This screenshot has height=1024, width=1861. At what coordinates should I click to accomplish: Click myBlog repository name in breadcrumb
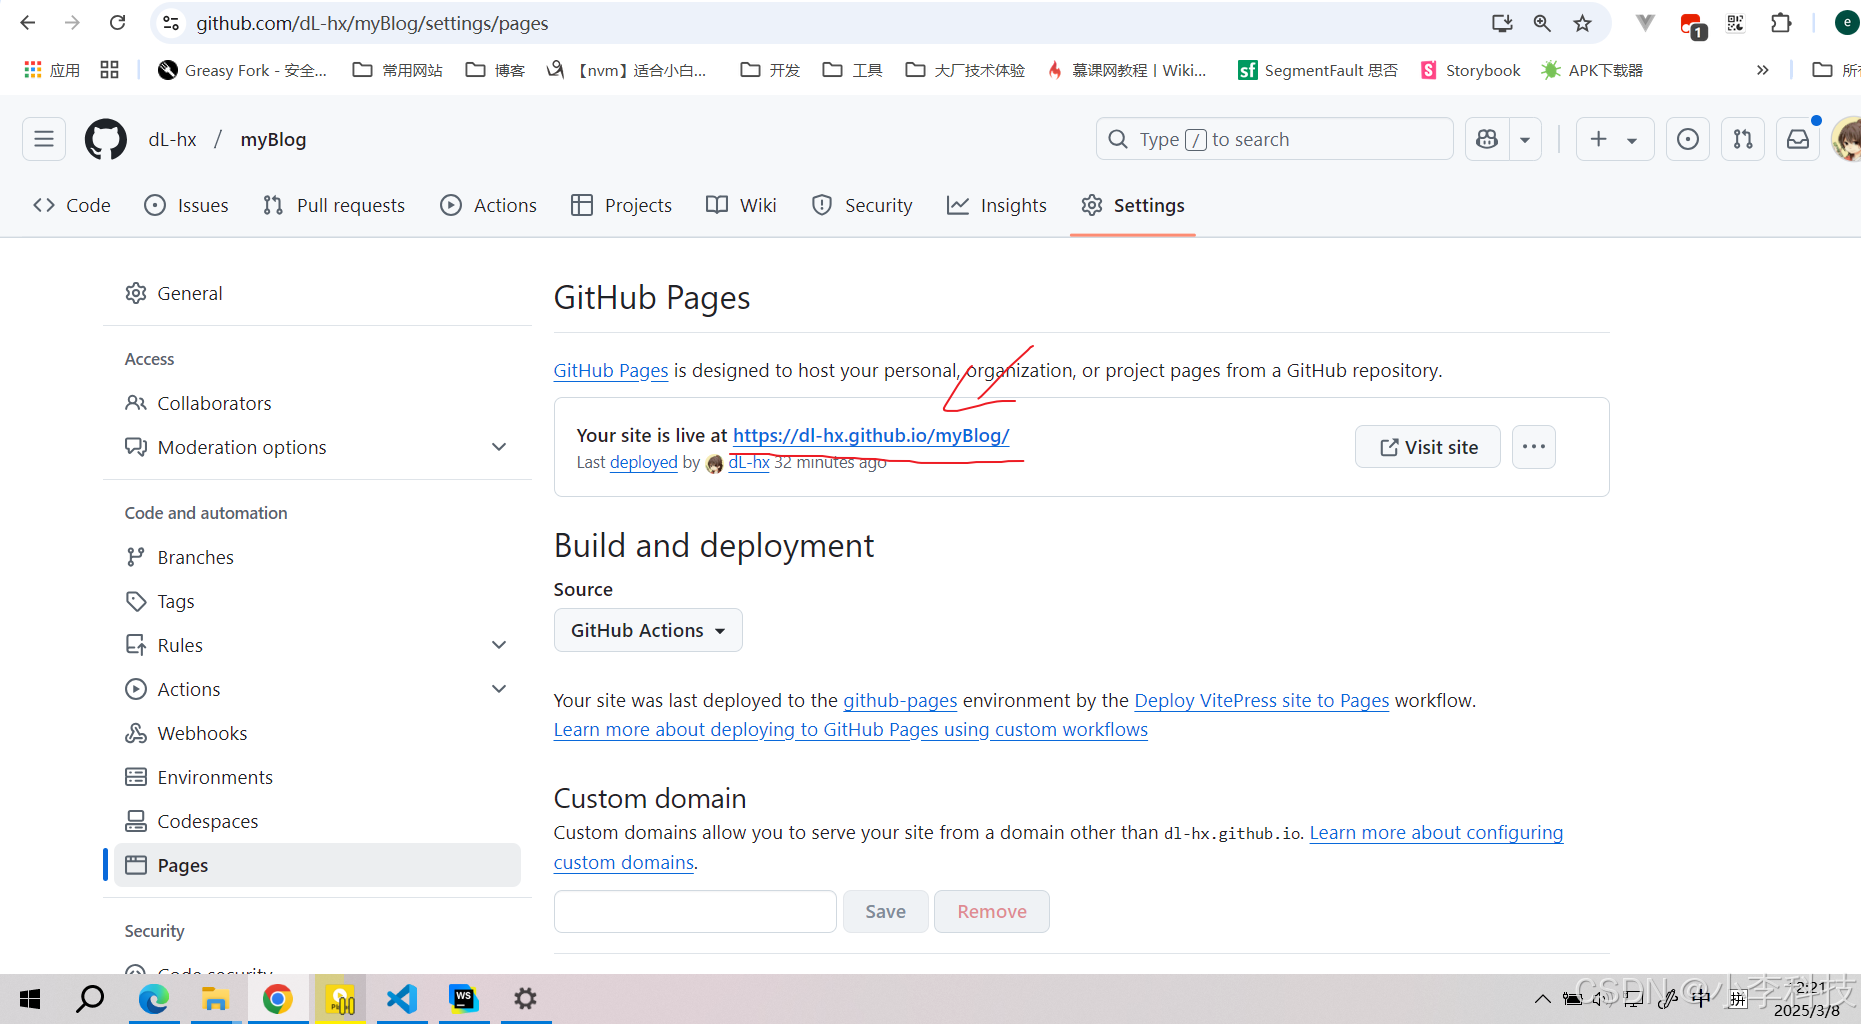click(x=273, y=139)
